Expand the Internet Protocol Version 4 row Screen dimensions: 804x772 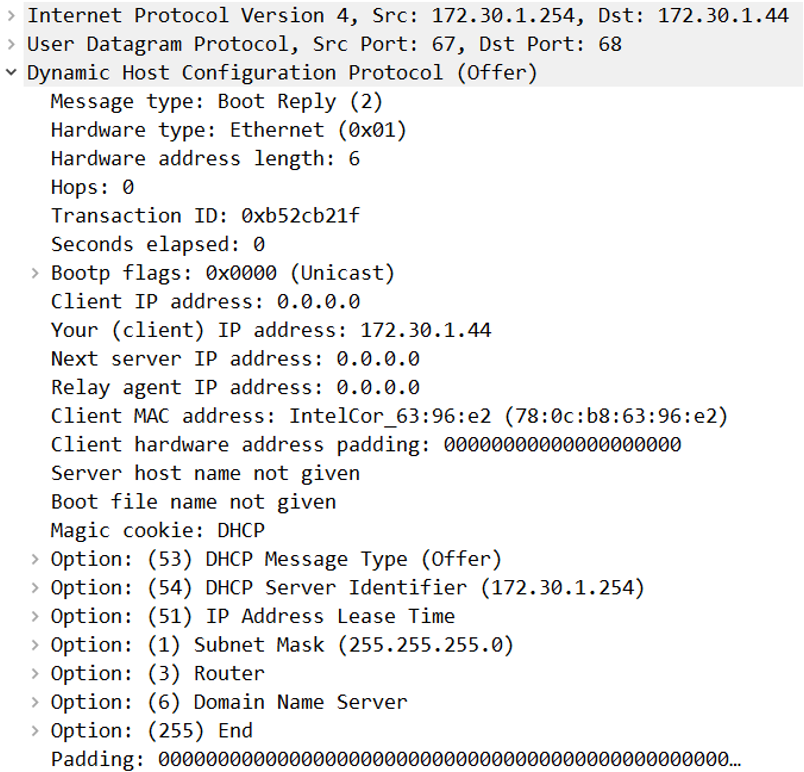(x=11, y=16)
